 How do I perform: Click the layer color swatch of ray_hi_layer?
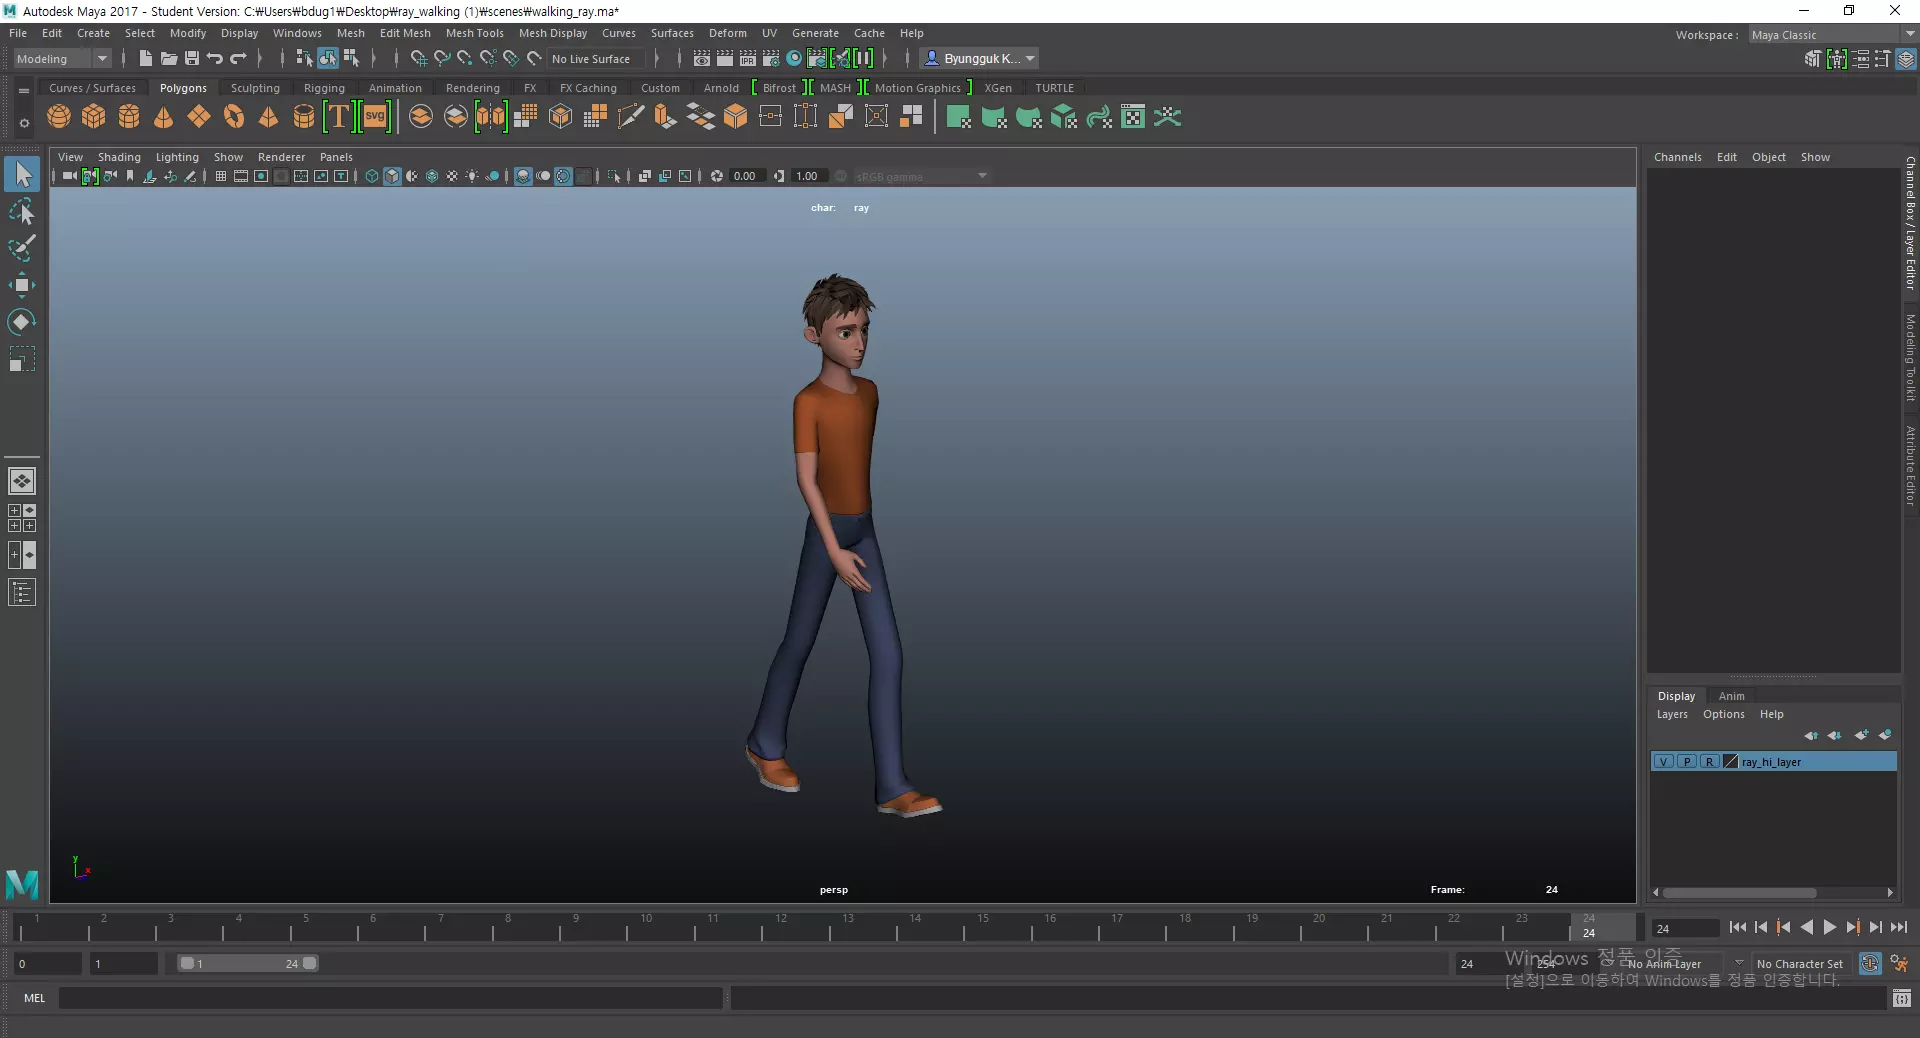1731,762
